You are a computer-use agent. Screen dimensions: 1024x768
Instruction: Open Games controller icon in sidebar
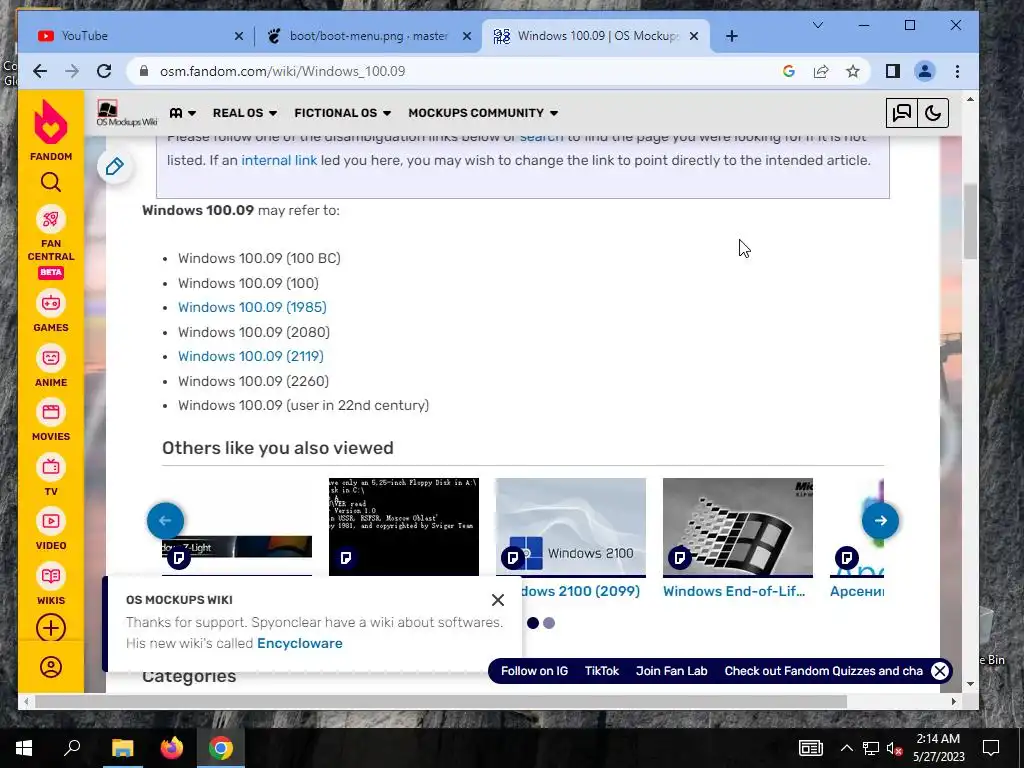51,303
